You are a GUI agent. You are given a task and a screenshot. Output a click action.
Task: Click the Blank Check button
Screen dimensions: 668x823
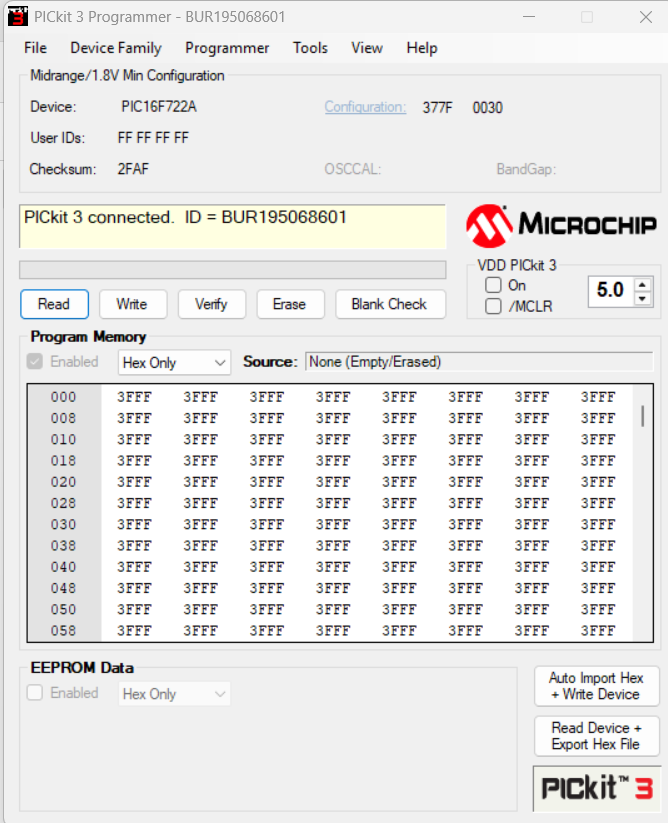[x=390, y=304]
